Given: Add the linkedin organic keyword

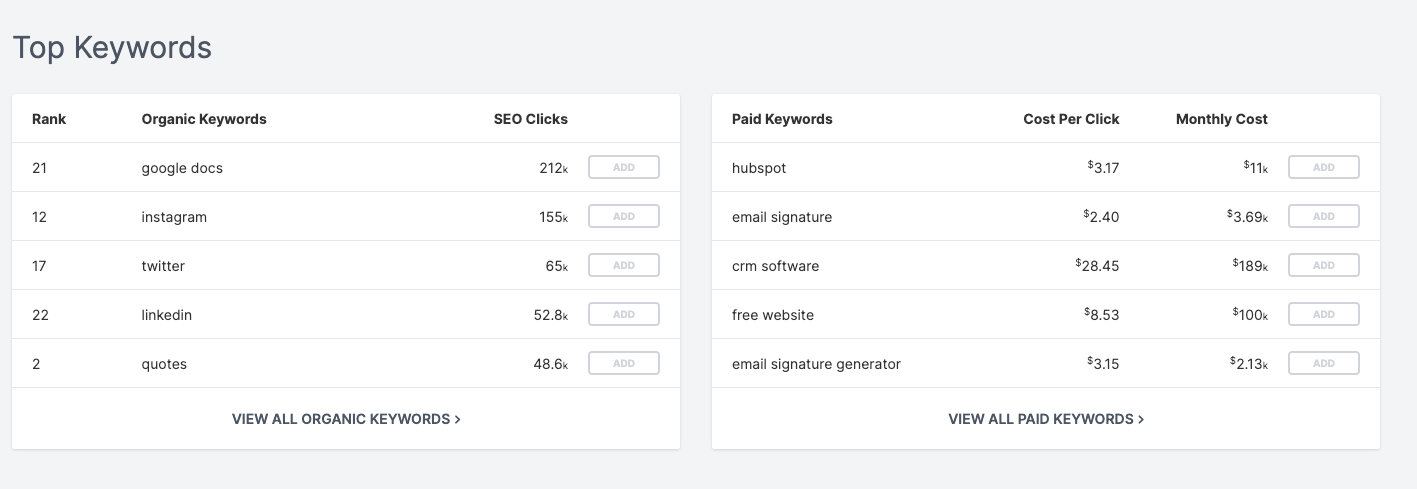Looking at the screenshot, I should (624, 314).
